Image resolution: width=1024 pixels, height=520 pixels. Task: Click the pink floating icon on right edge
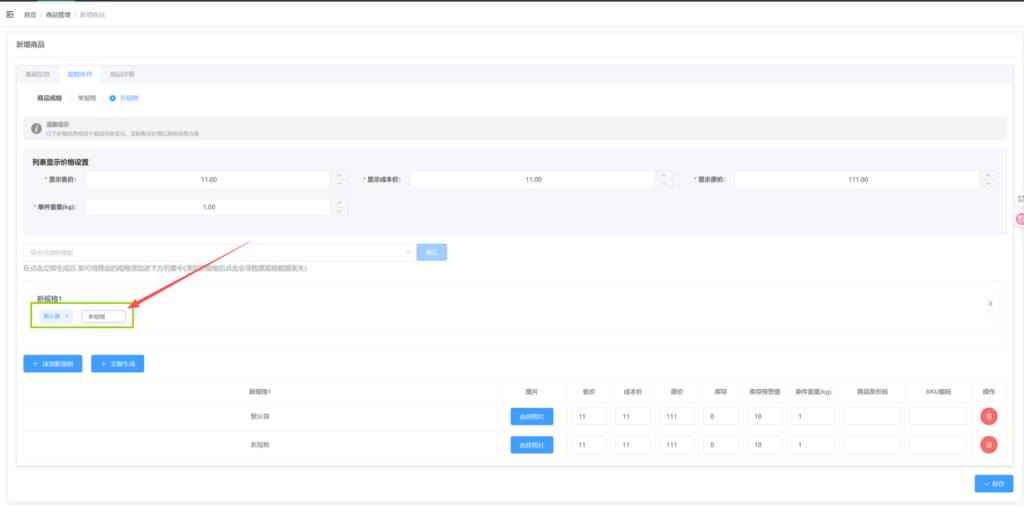click(1020, 219)
